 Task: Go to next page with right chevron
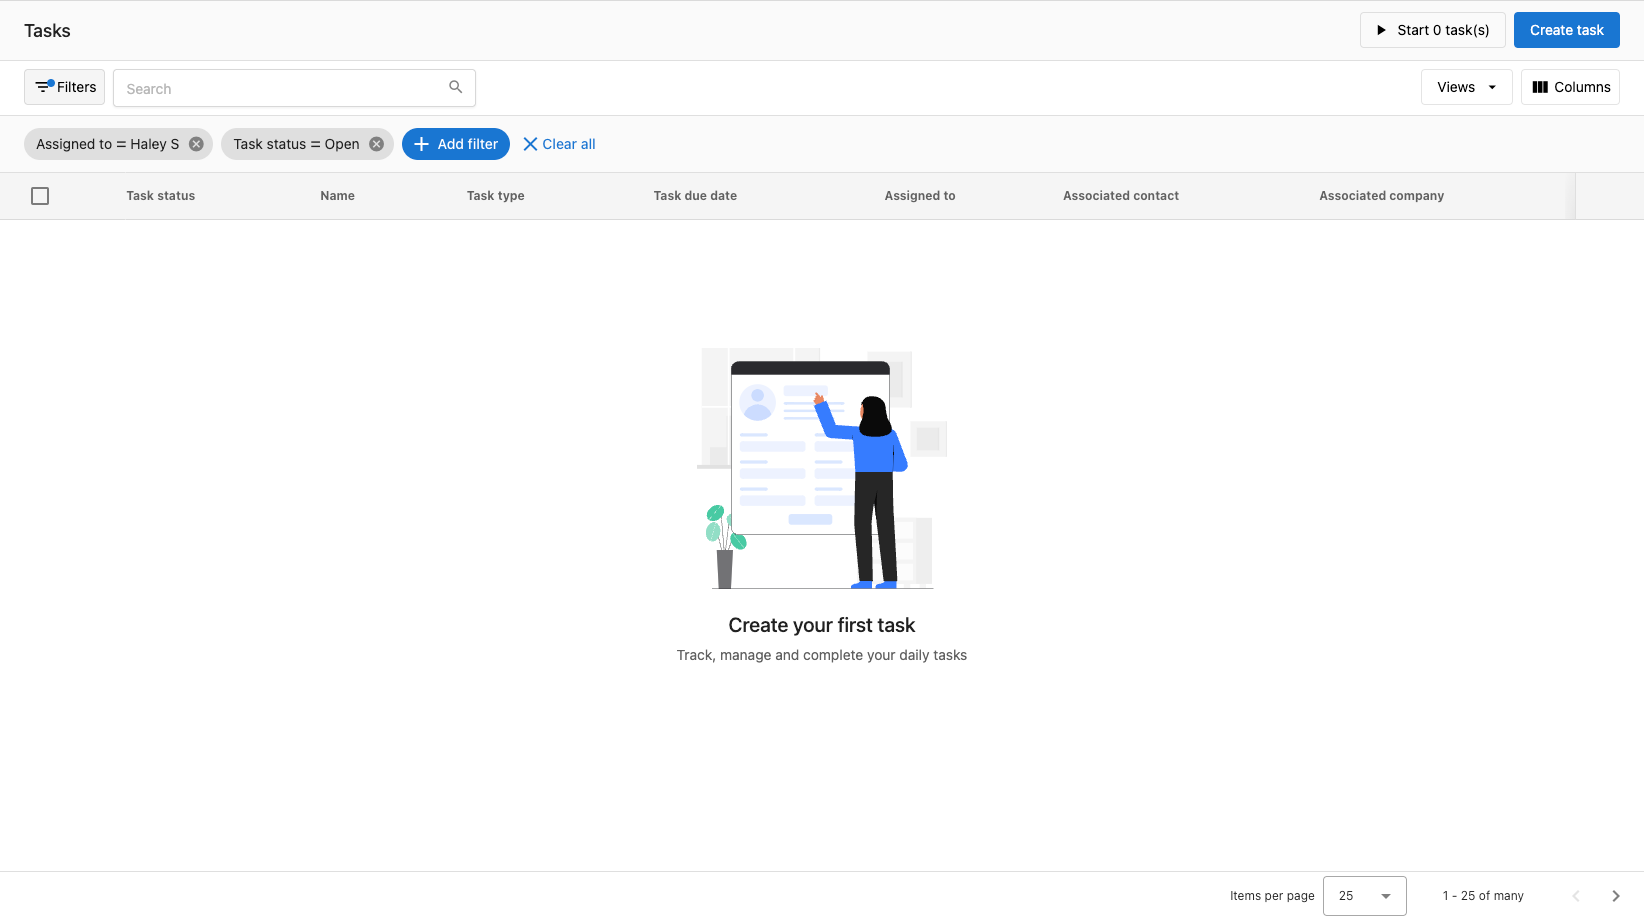coord(1614,896)
